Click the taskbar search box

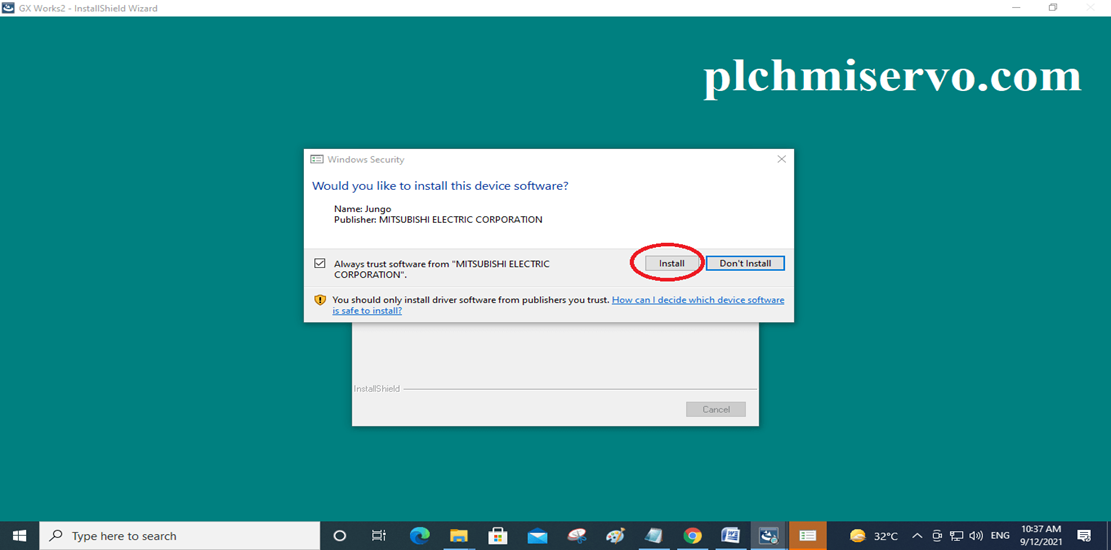pyautogui.click(x=179, y=536)
